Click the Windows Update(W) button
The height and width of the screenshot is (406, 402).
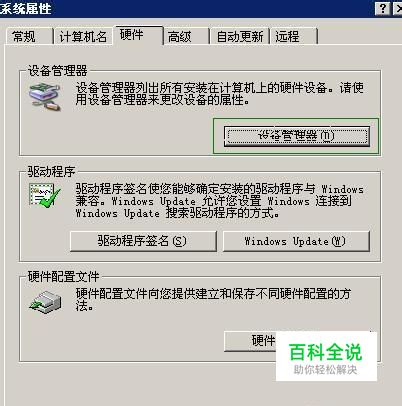pos(296,241)
